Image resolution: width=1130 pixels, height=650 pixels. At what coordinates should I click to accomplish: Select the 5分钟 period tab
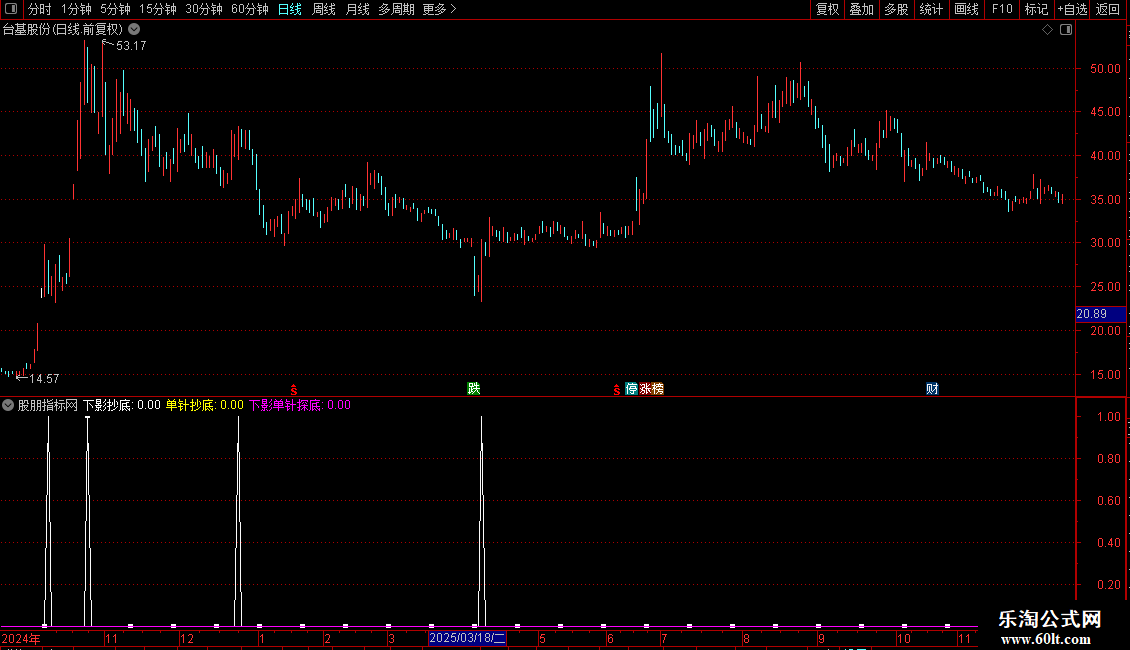pyautogui.click(x=115, y=9)
